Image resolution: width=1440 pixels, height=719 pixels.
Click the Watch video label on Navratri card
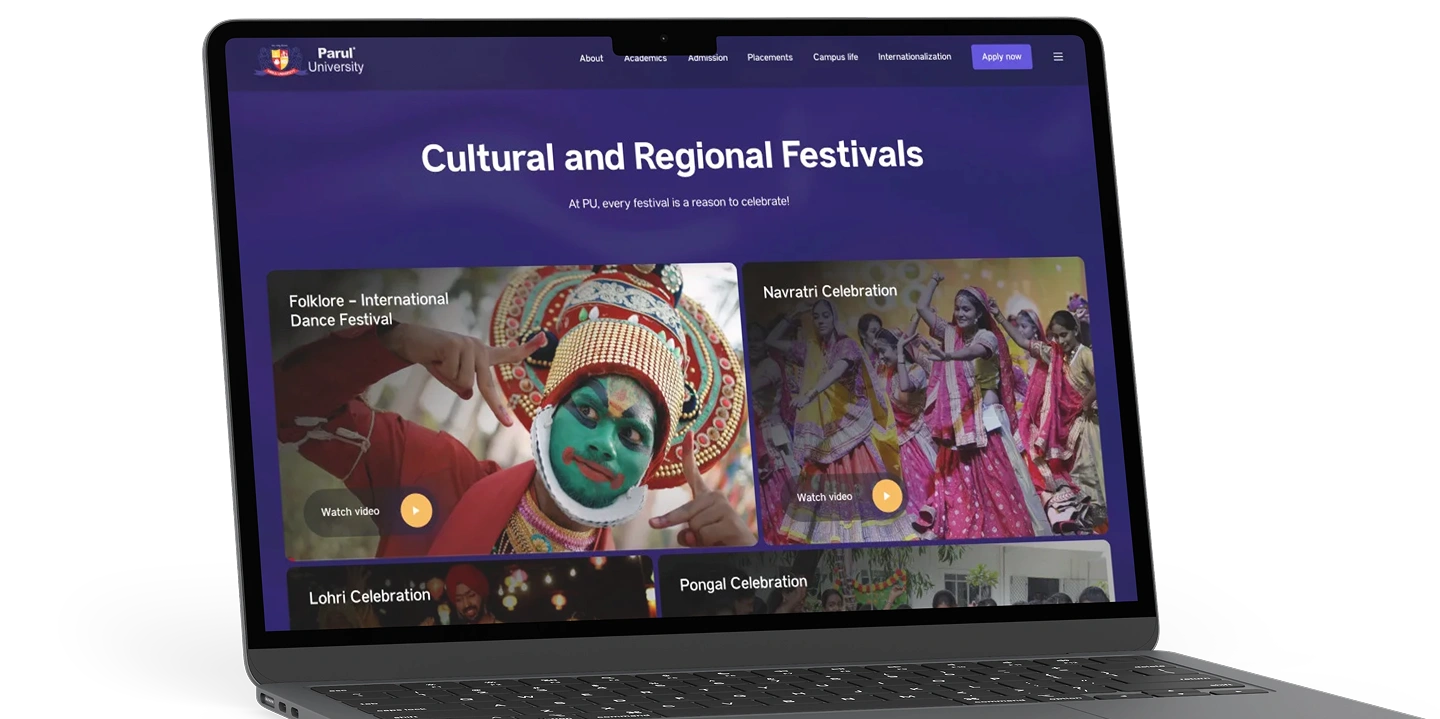[x=824, y=497]
